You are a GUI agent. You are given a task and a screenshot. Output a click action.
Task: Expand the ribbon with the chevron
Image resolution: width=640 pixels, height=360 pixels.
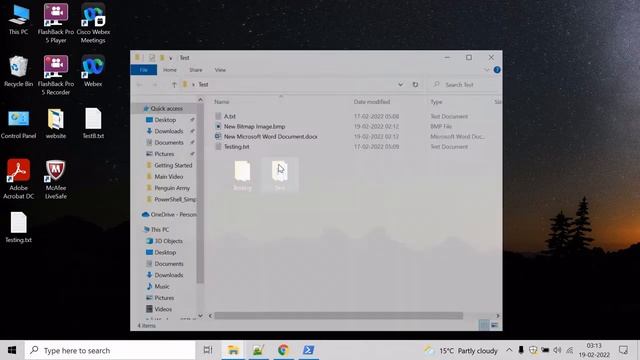[x=487, y=70]
